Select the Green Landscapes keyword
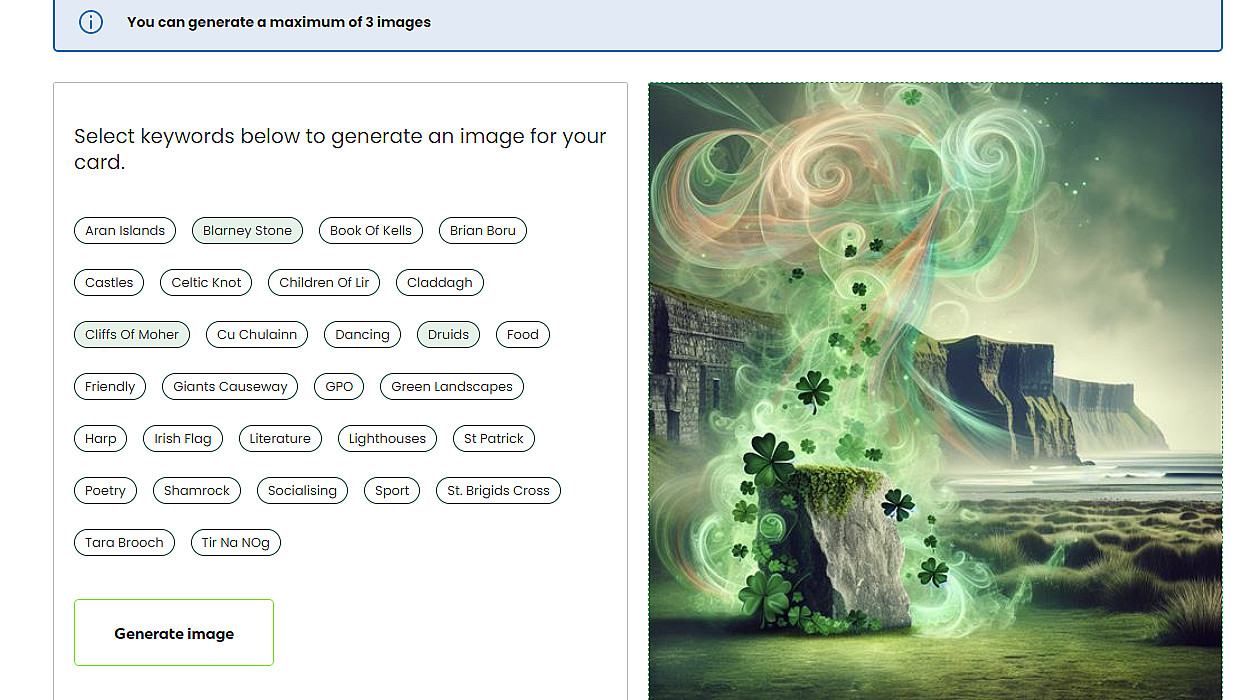 (452, 387)
